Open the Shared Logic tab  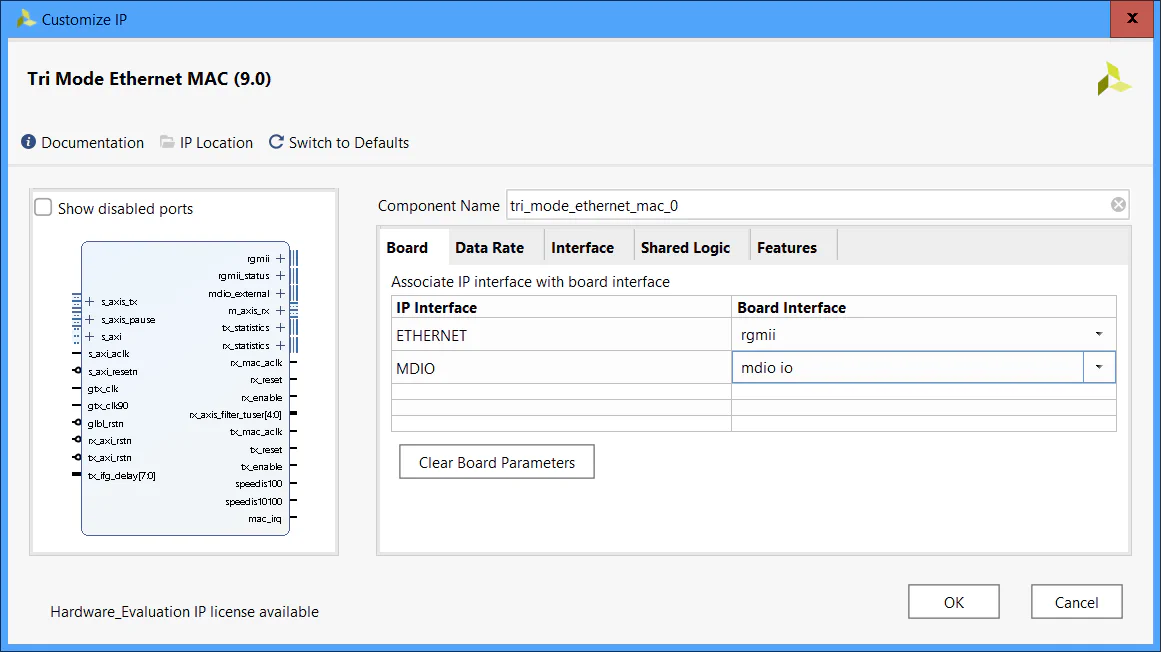[685, 247]
